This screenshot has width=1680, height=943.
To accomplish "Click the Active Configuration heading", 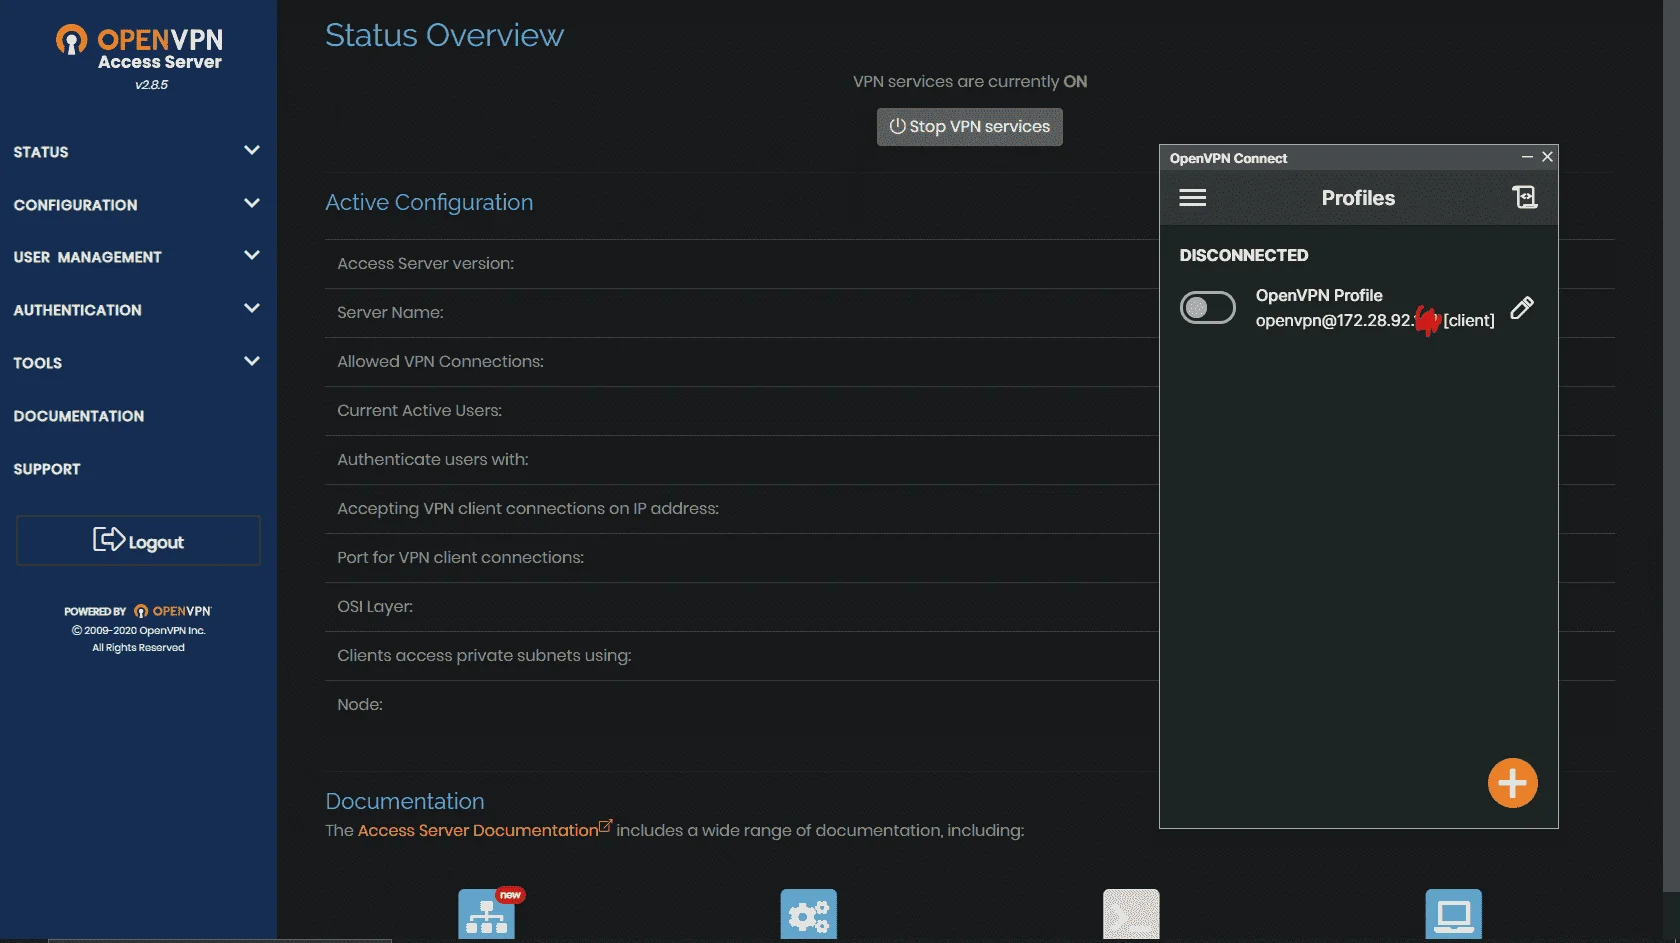I will pos(429,202).
